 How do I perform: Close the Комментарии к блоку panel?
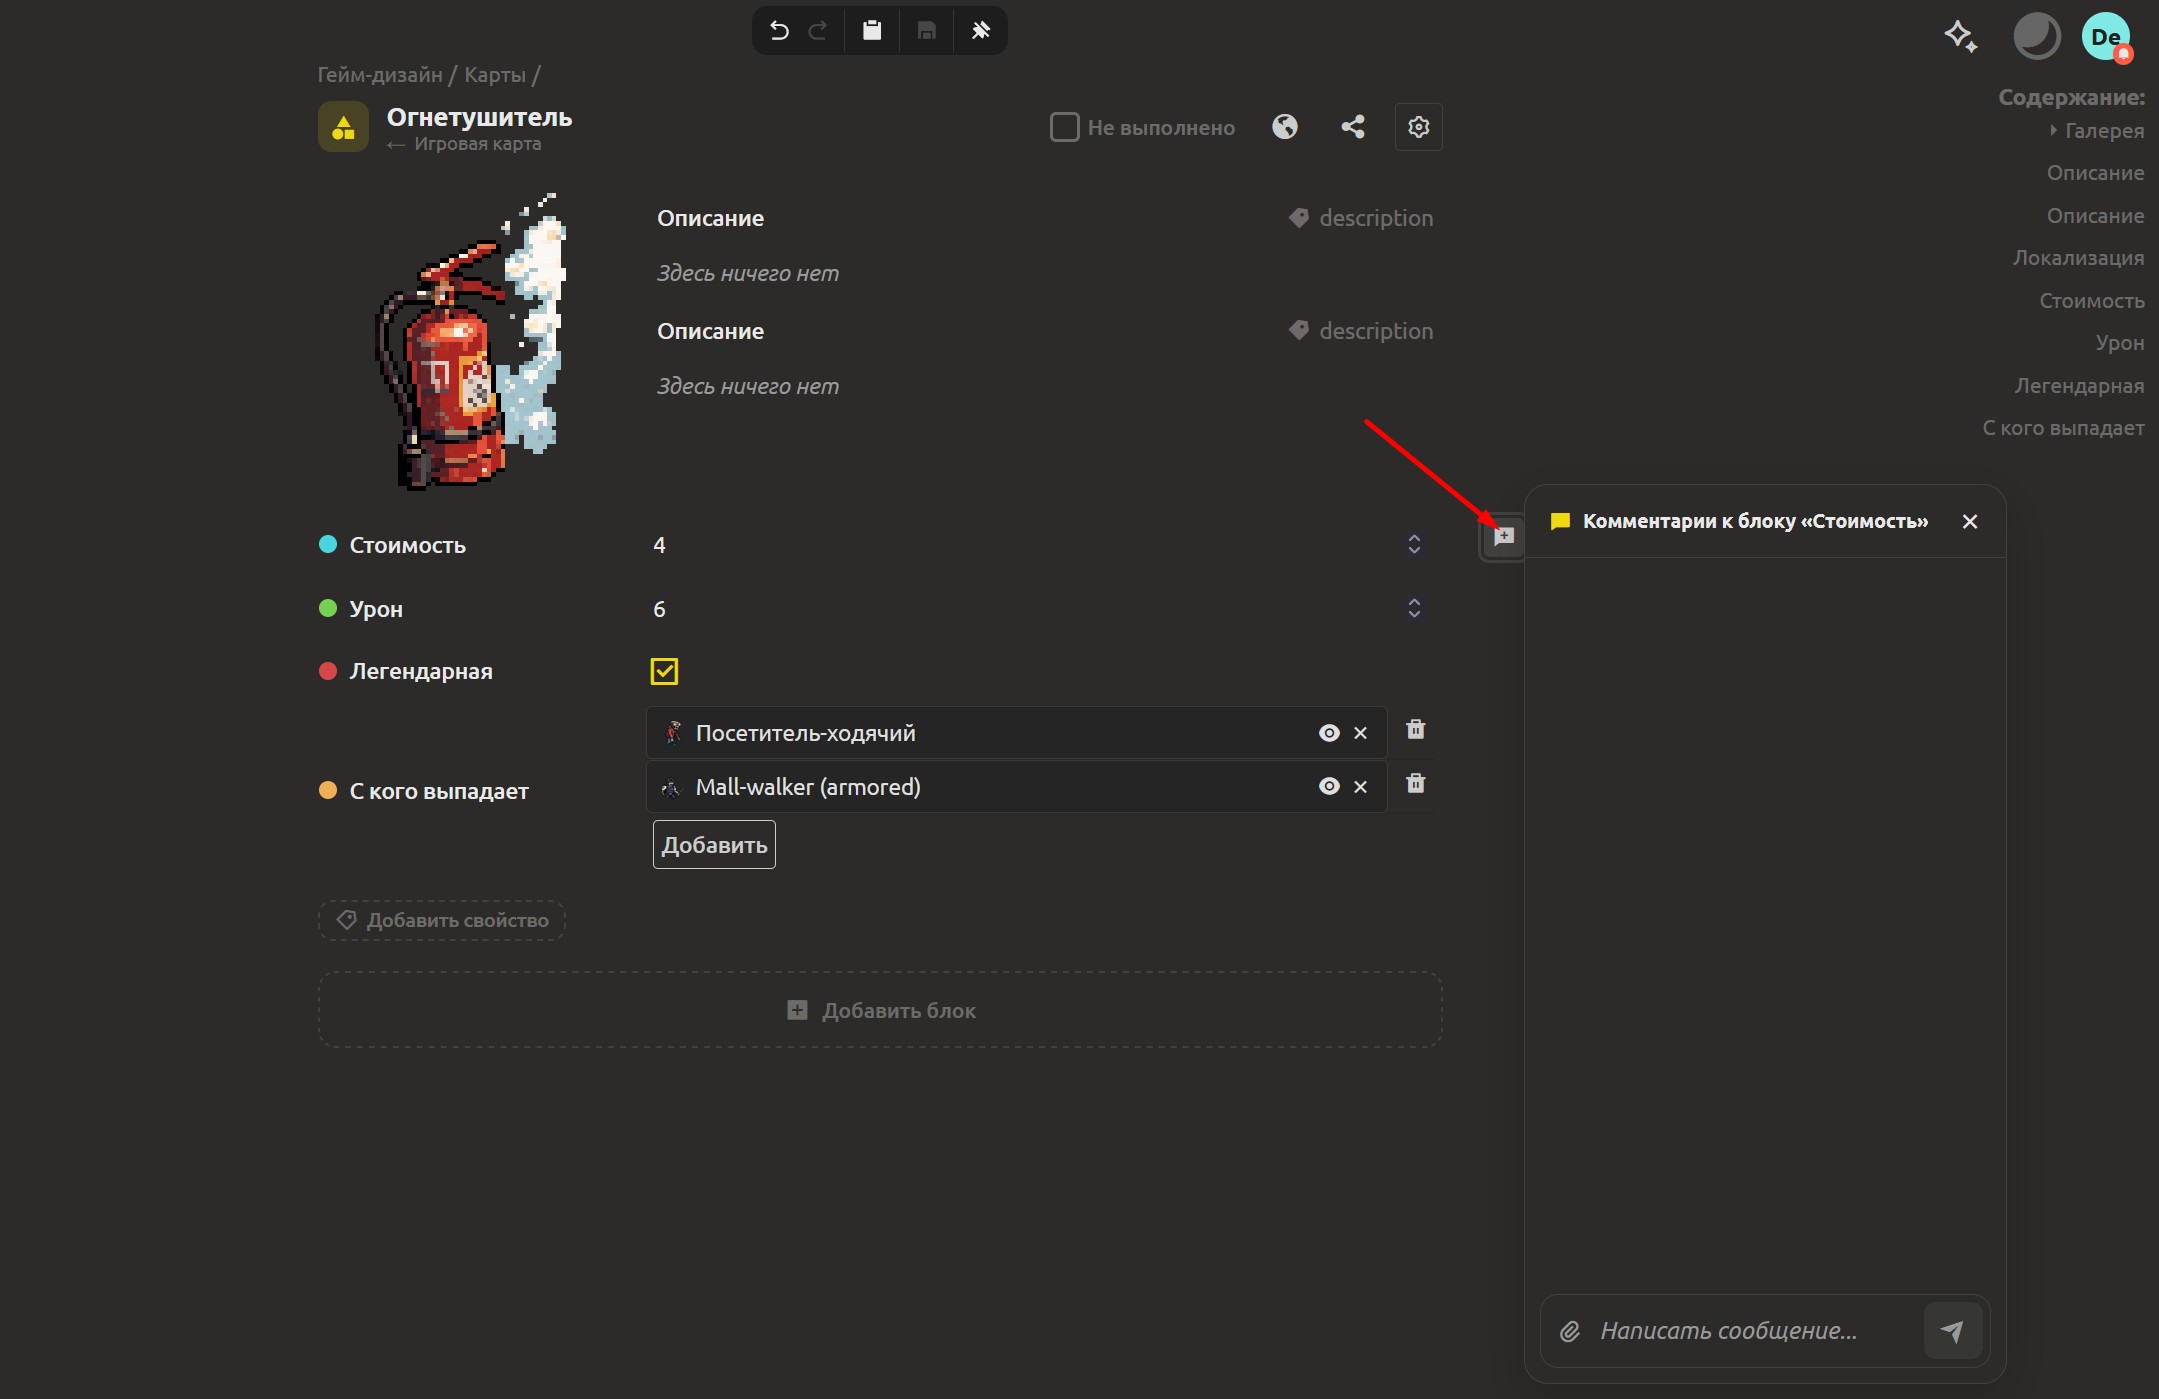[x=1970, y=522]
